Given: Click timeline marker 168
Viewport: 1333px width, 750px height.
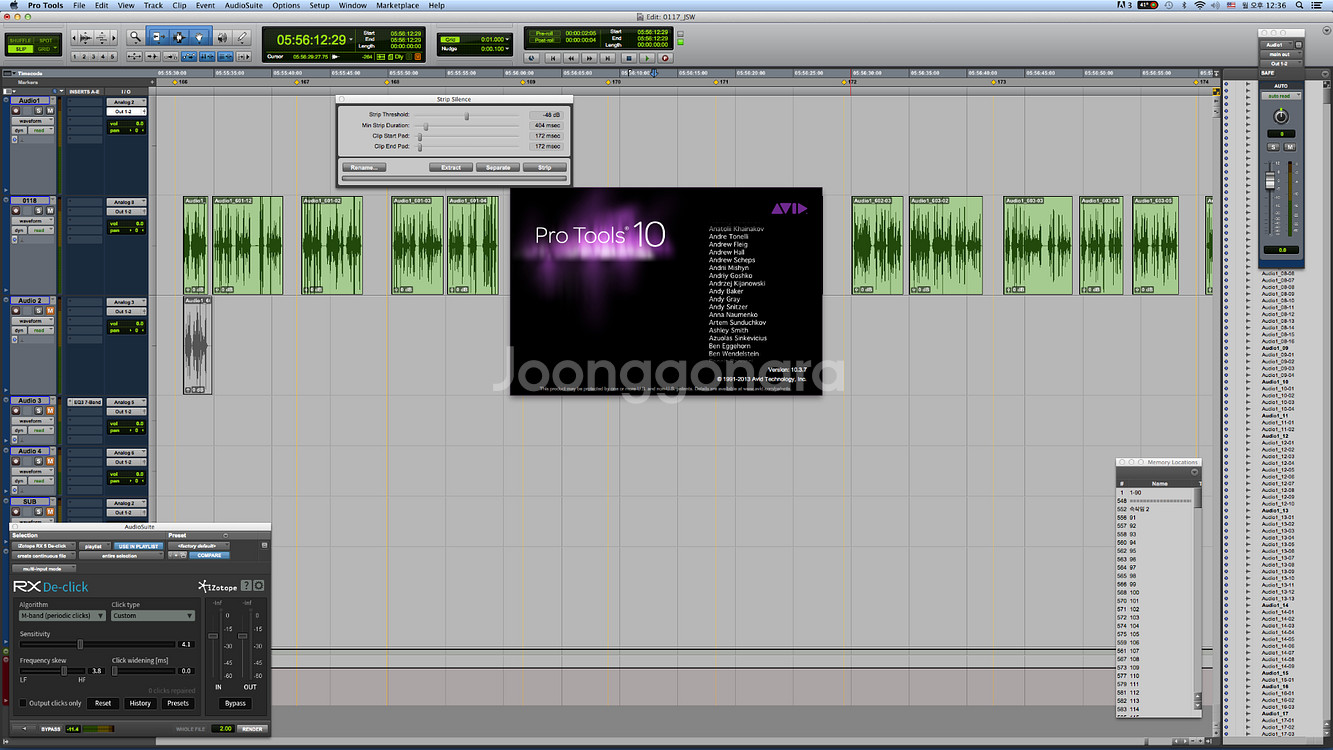Looking at the screenshot, I should (x=386, y=82).
